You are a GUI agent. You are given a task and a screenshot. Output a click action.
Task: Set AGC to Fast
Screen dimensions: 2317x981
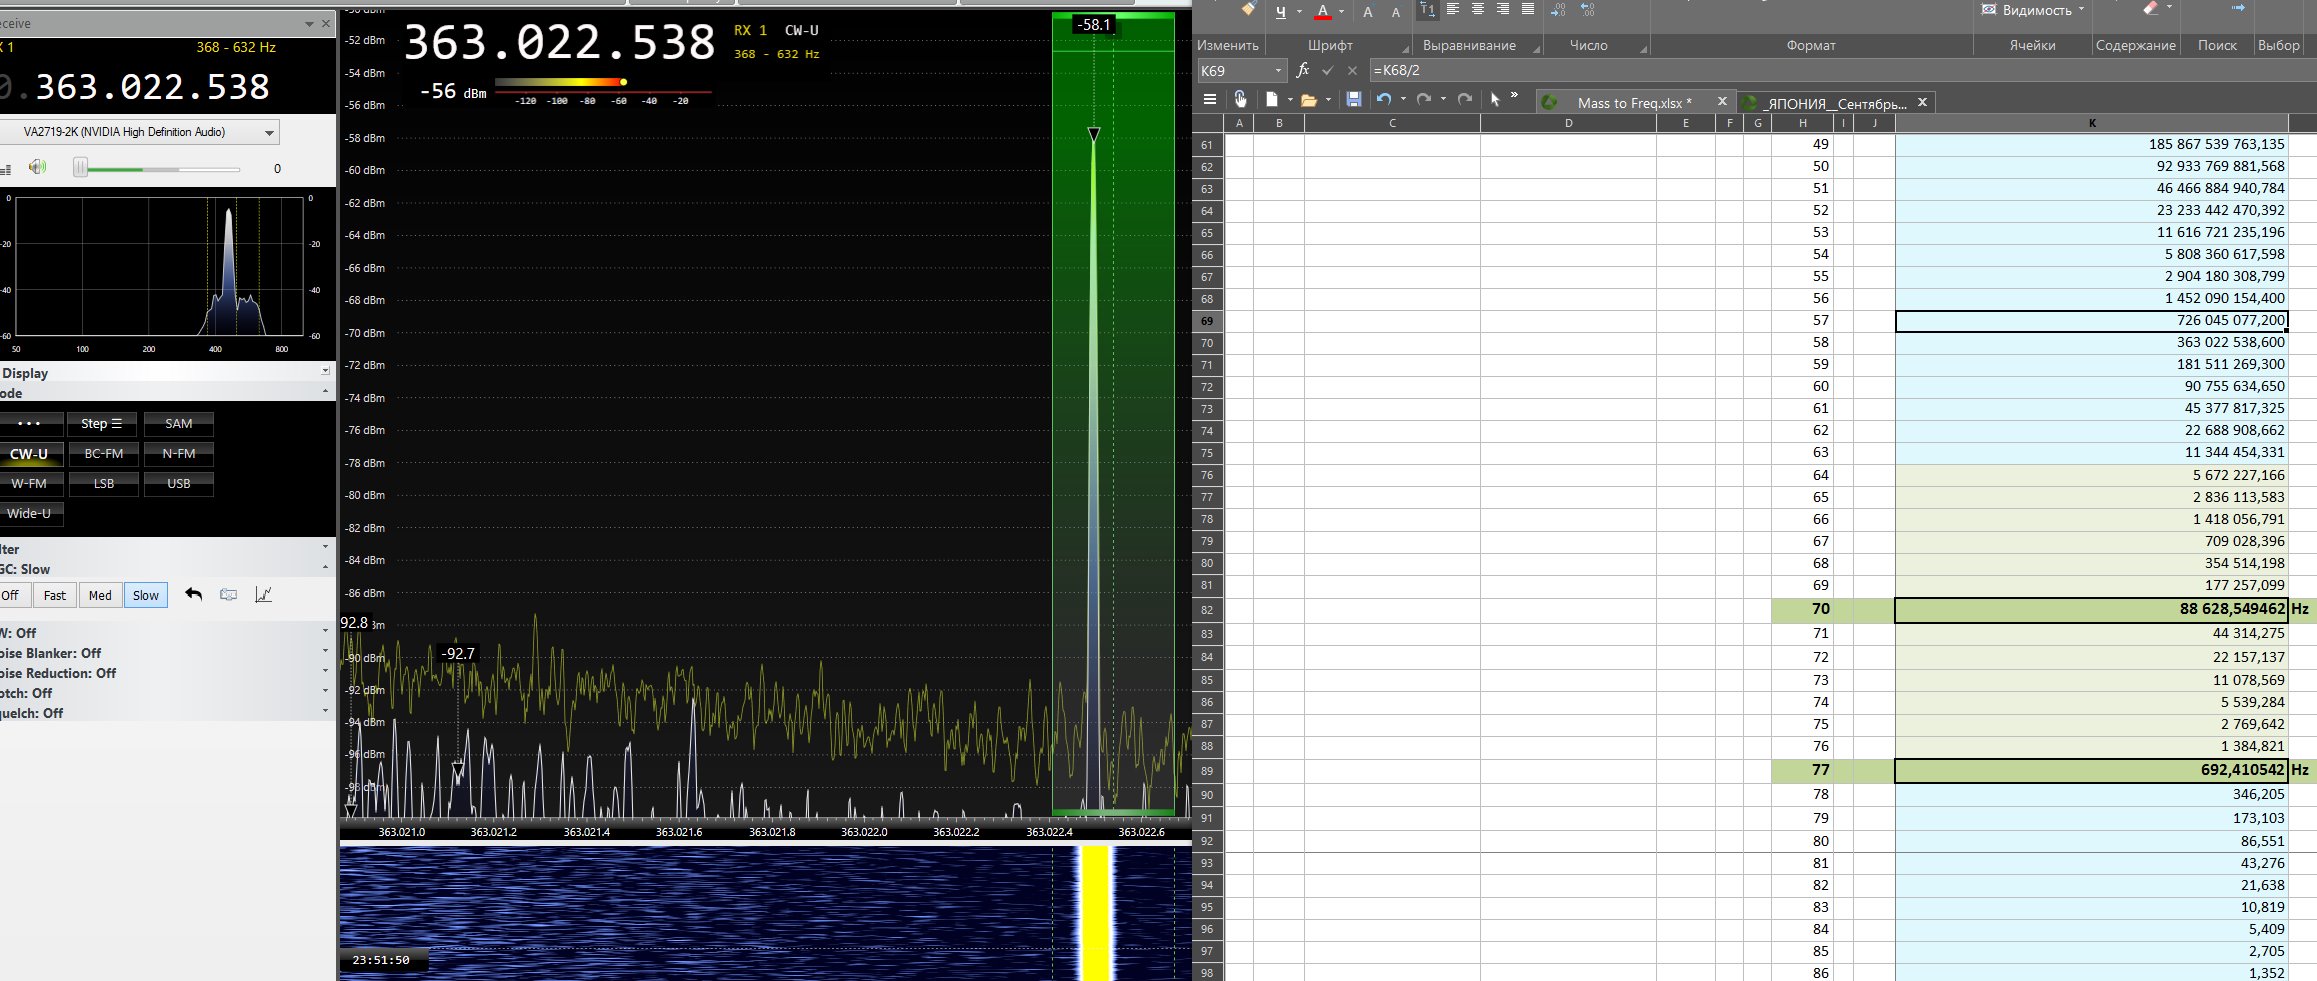55,595
